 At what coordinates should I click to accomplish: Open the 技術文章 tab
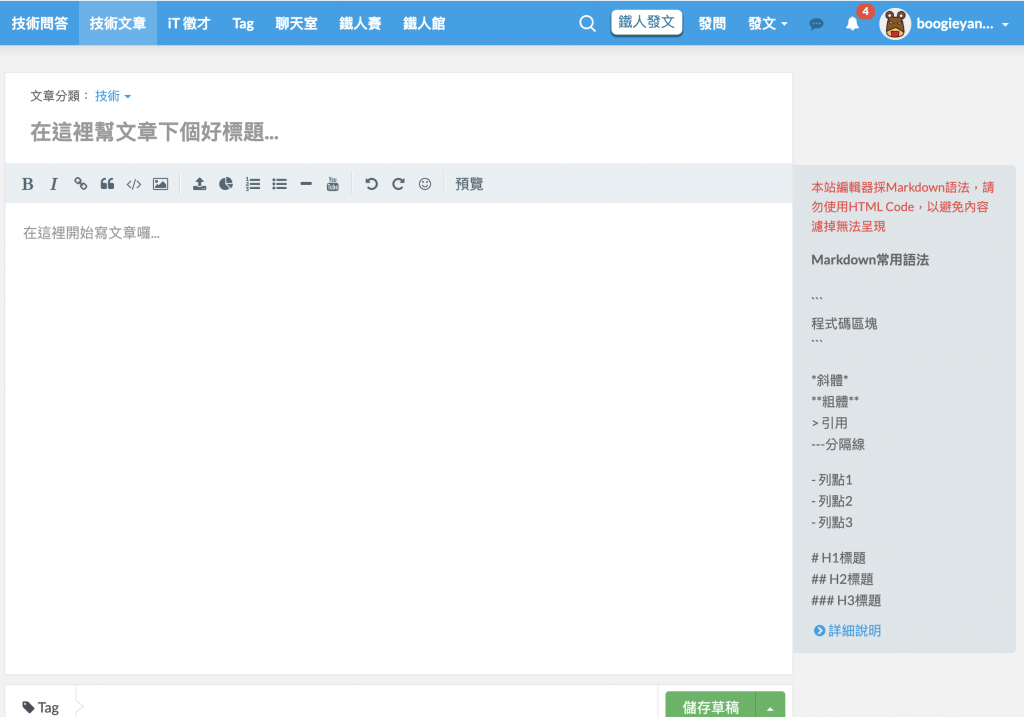tap(118, 24)
